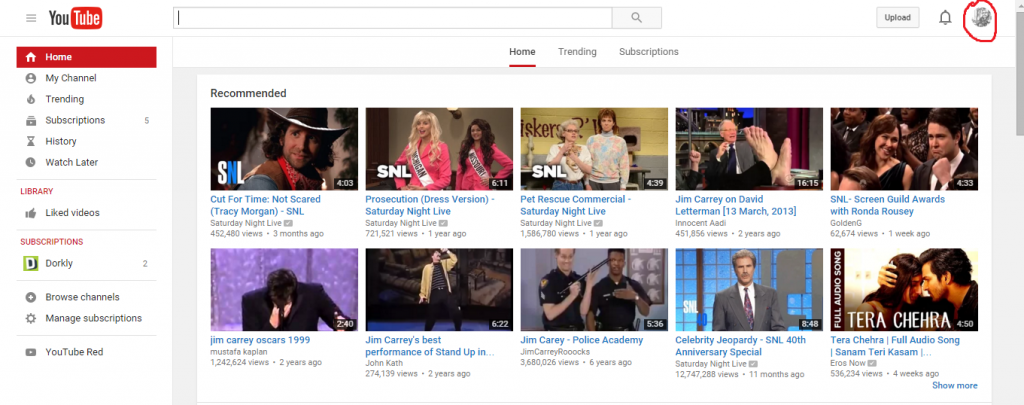The width and height of the screenshot is (1024, 405).
Task: Click the Dorkly channel icon
Action: (31, 263)
